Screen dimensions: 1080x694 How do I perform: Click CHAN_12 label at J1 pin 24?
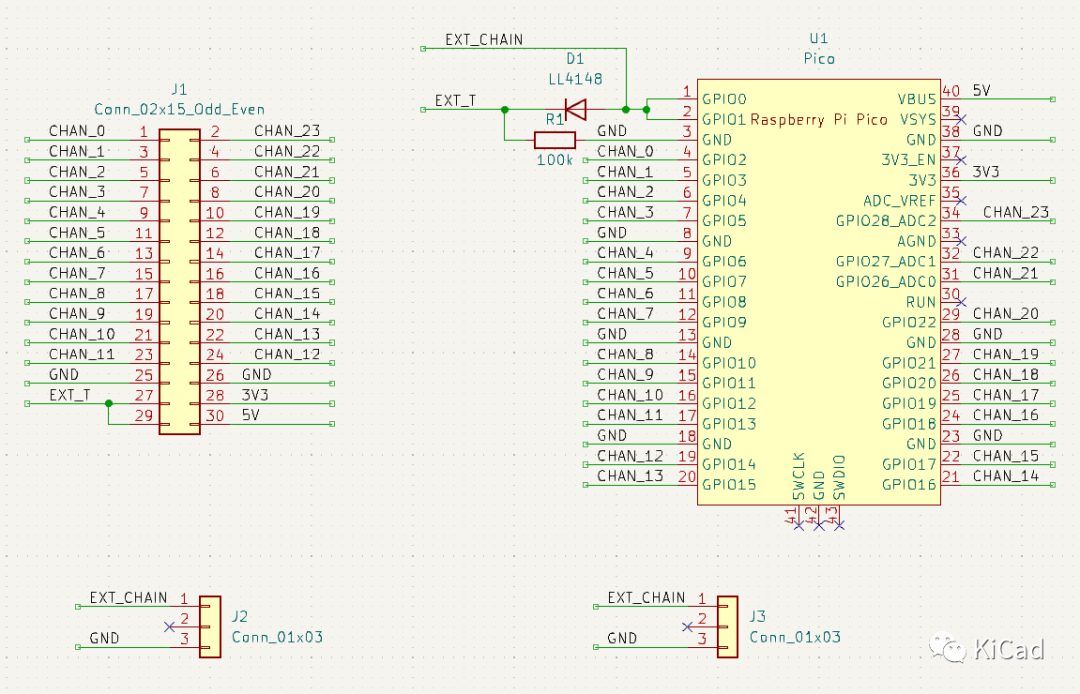click(x=287, y=354)
